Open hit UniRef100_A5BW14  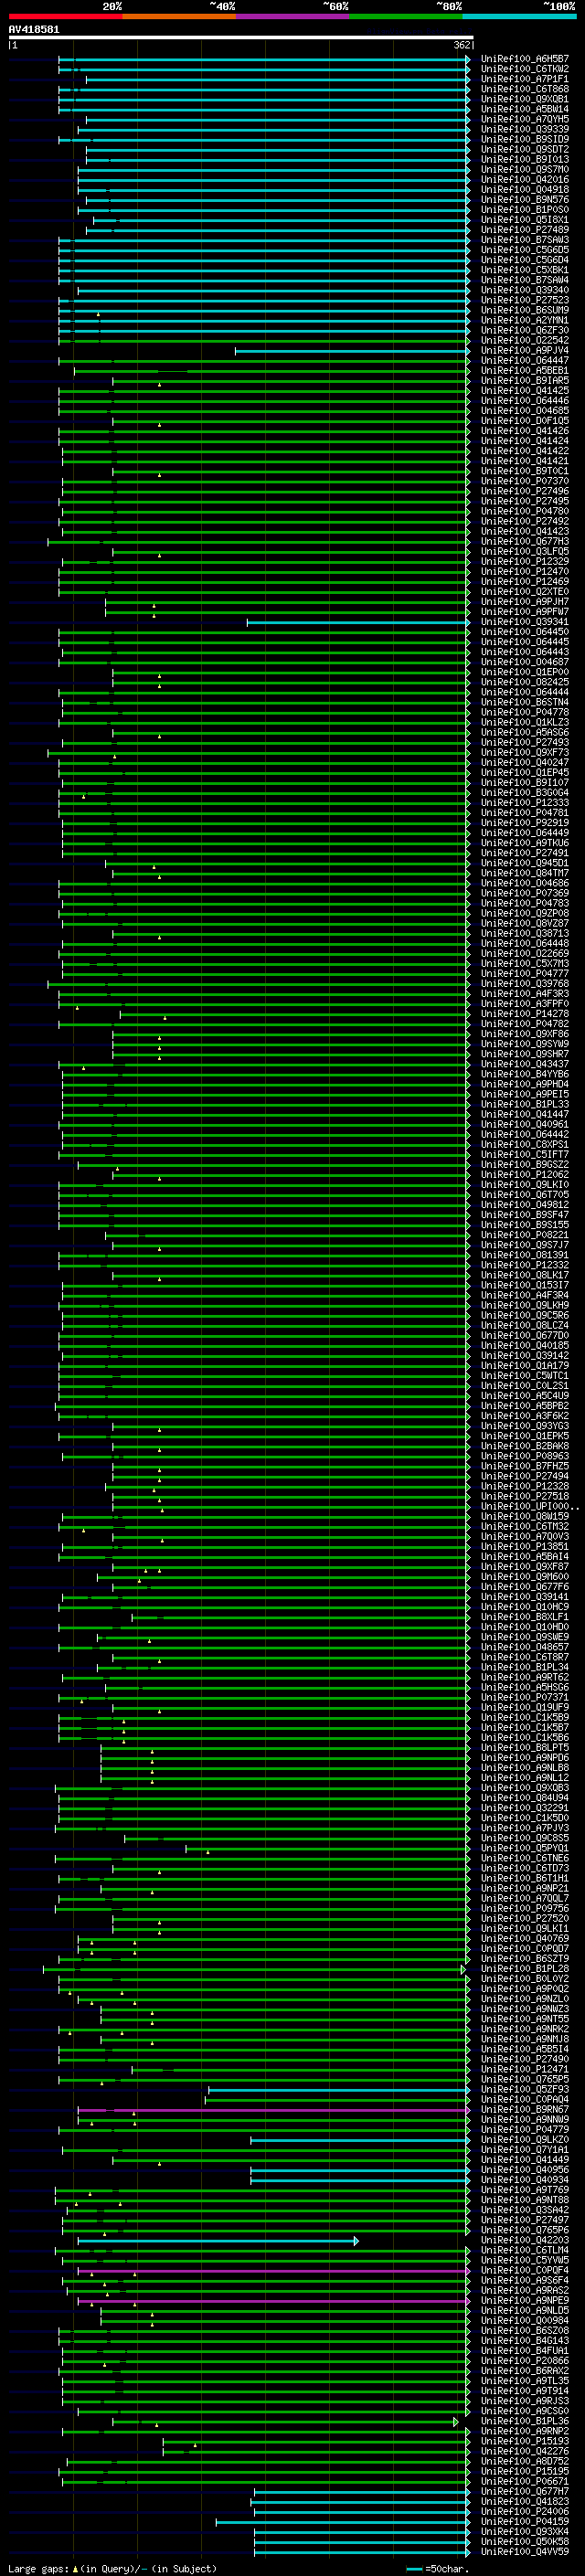pos(524,109)
